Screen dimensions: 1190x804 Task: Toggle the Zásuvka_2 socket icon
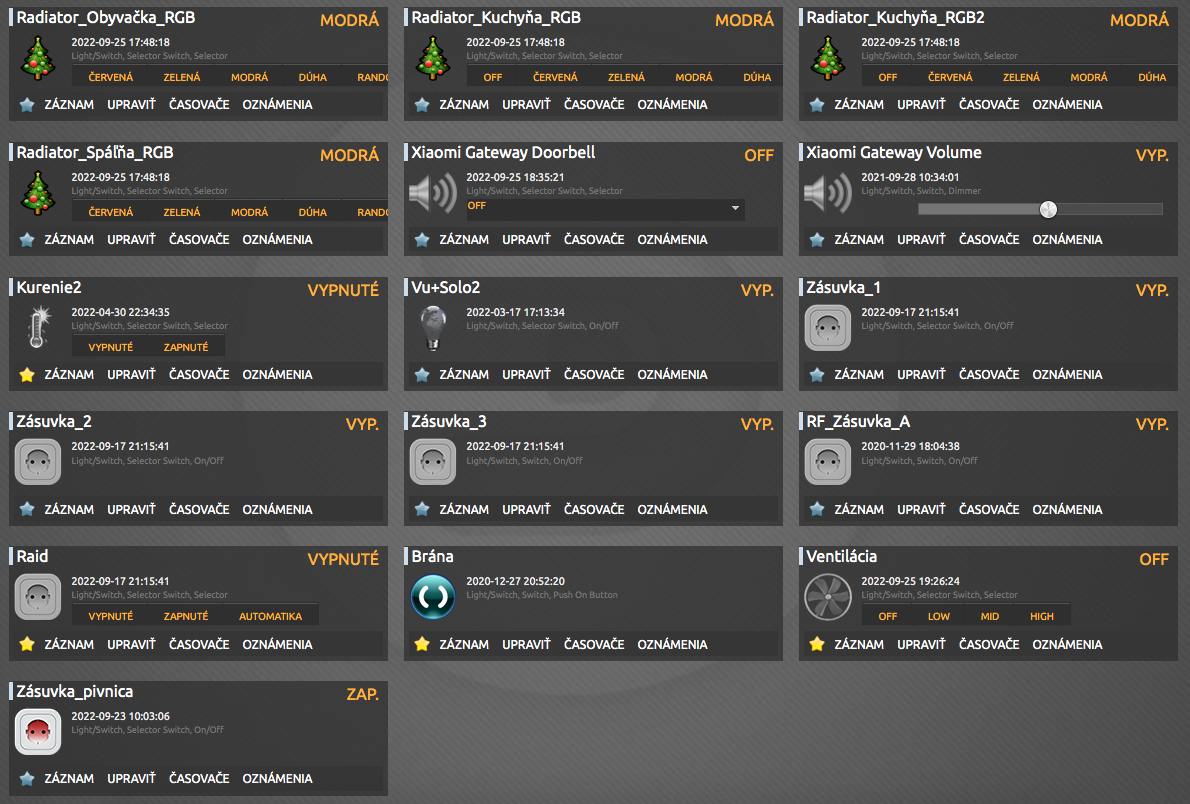click(38, 462)
